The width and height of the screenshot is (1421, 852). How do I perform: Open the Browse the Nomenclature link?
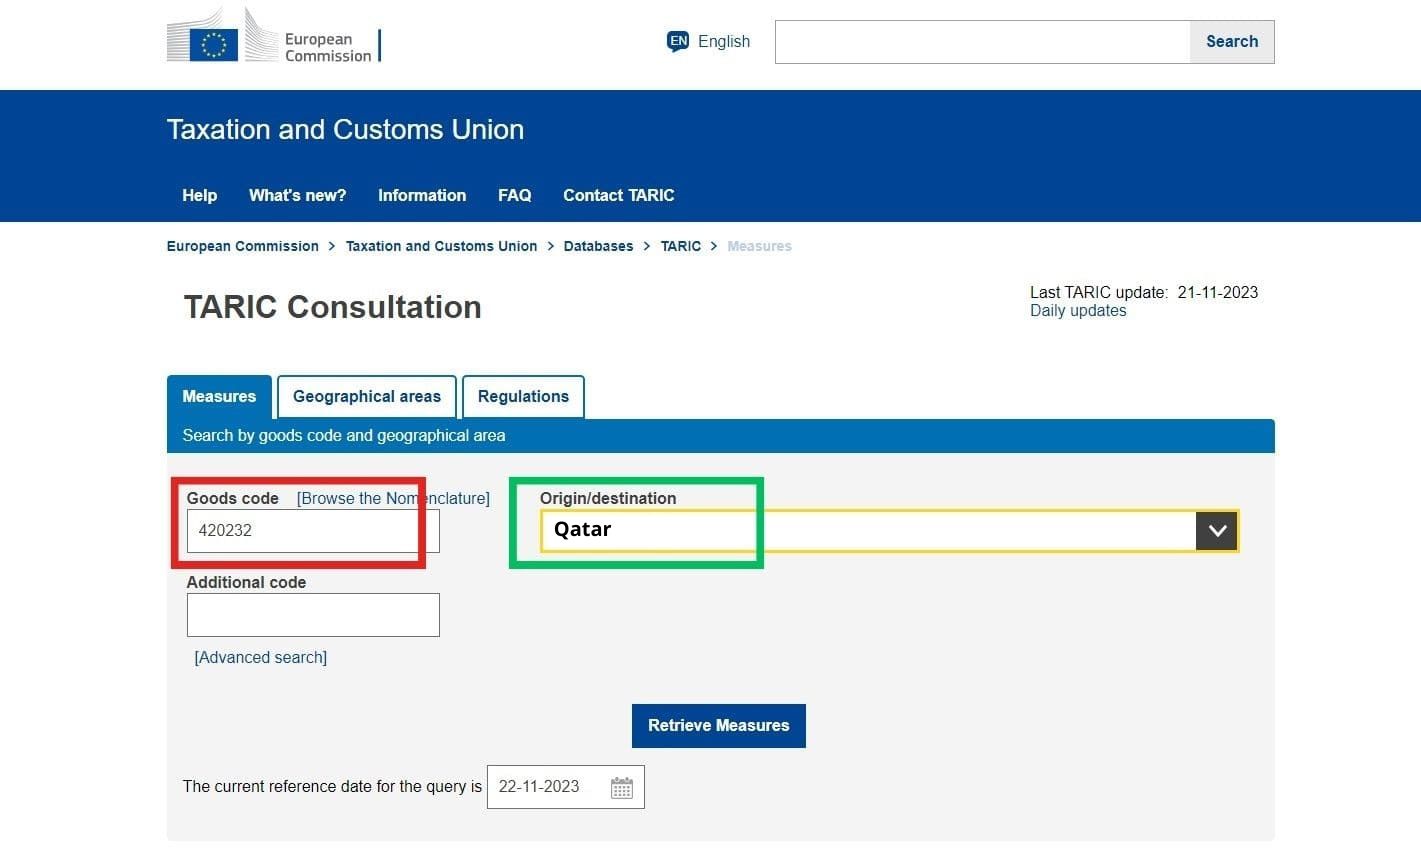392,498
